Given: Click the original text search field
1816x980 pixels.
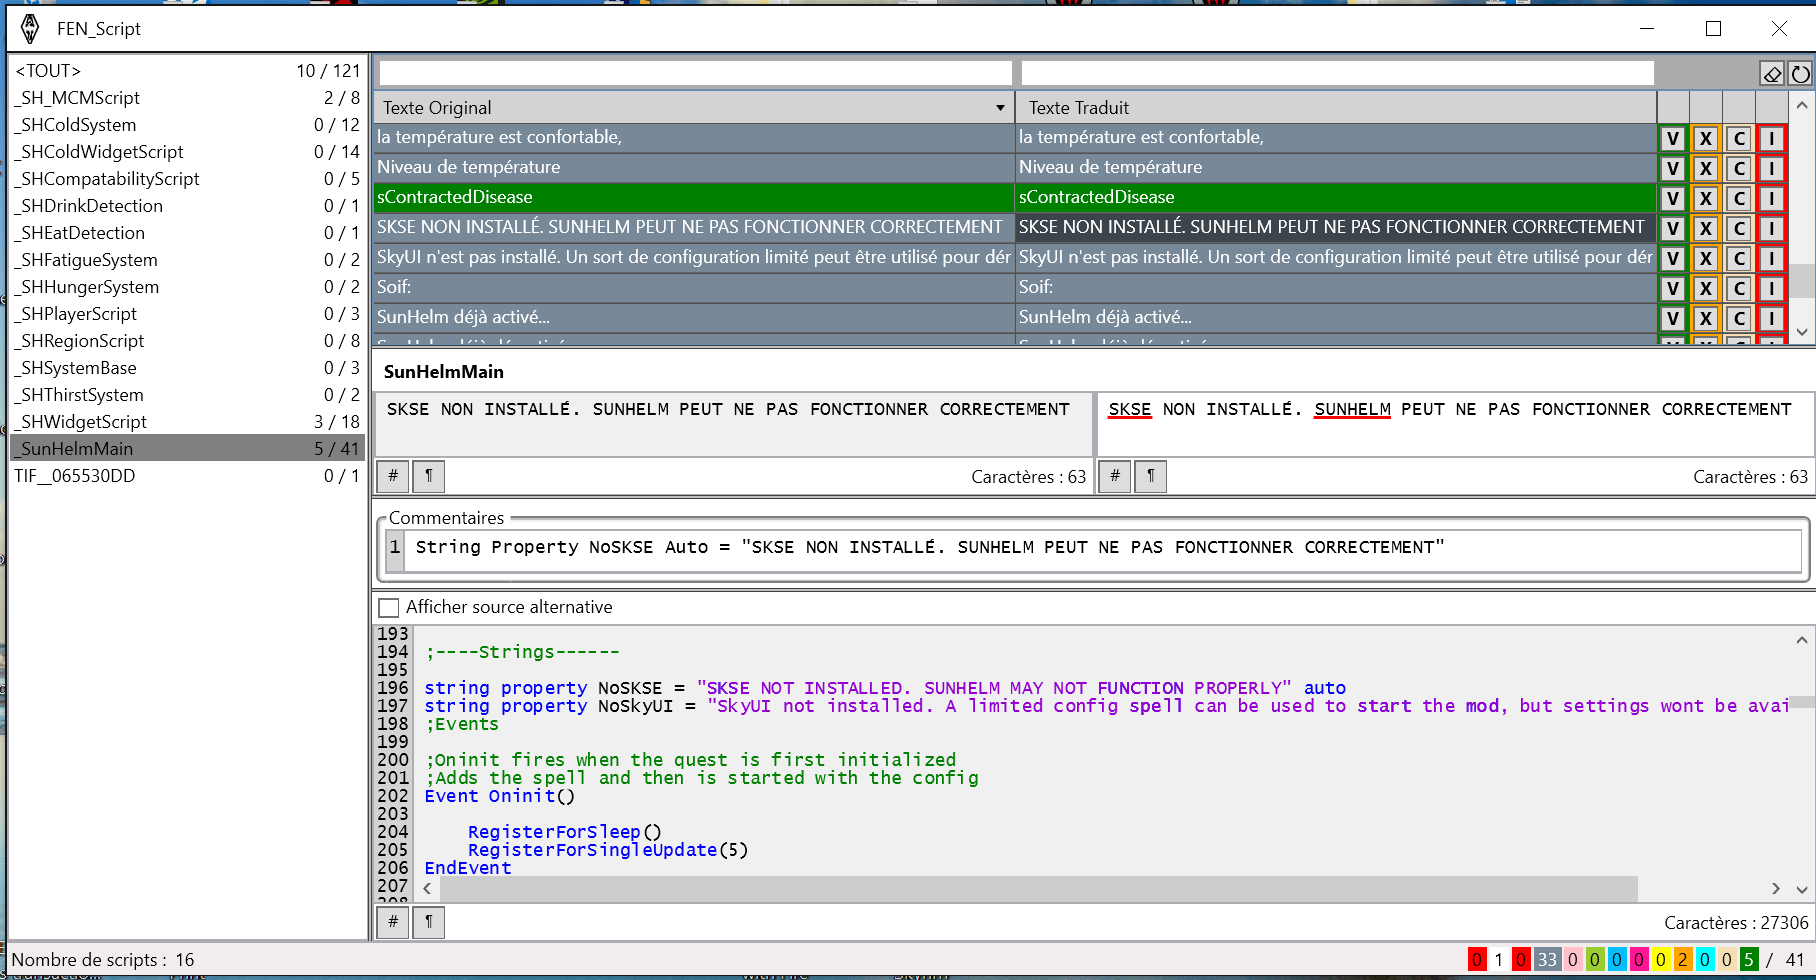Looking at the screenshot, I should click(x=695, y=73).
